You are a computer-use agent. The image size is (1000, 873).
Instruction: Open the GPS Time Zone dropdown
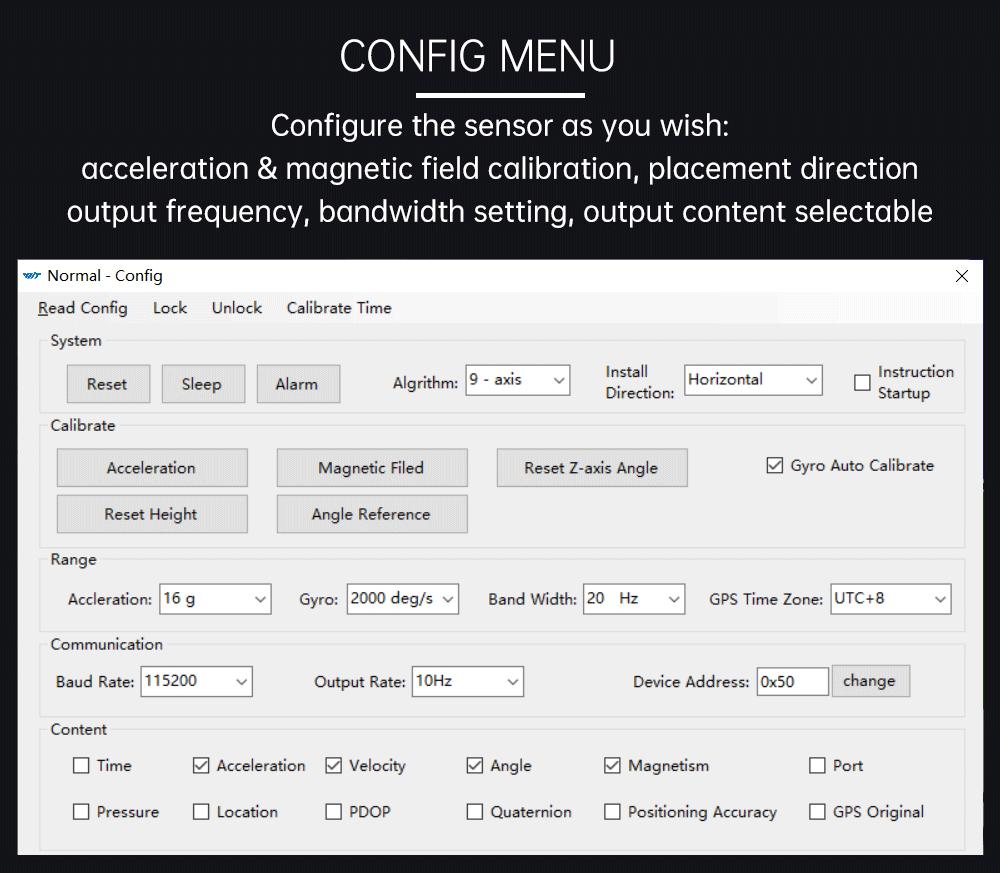pyautogui.click(x=890, y=599)
